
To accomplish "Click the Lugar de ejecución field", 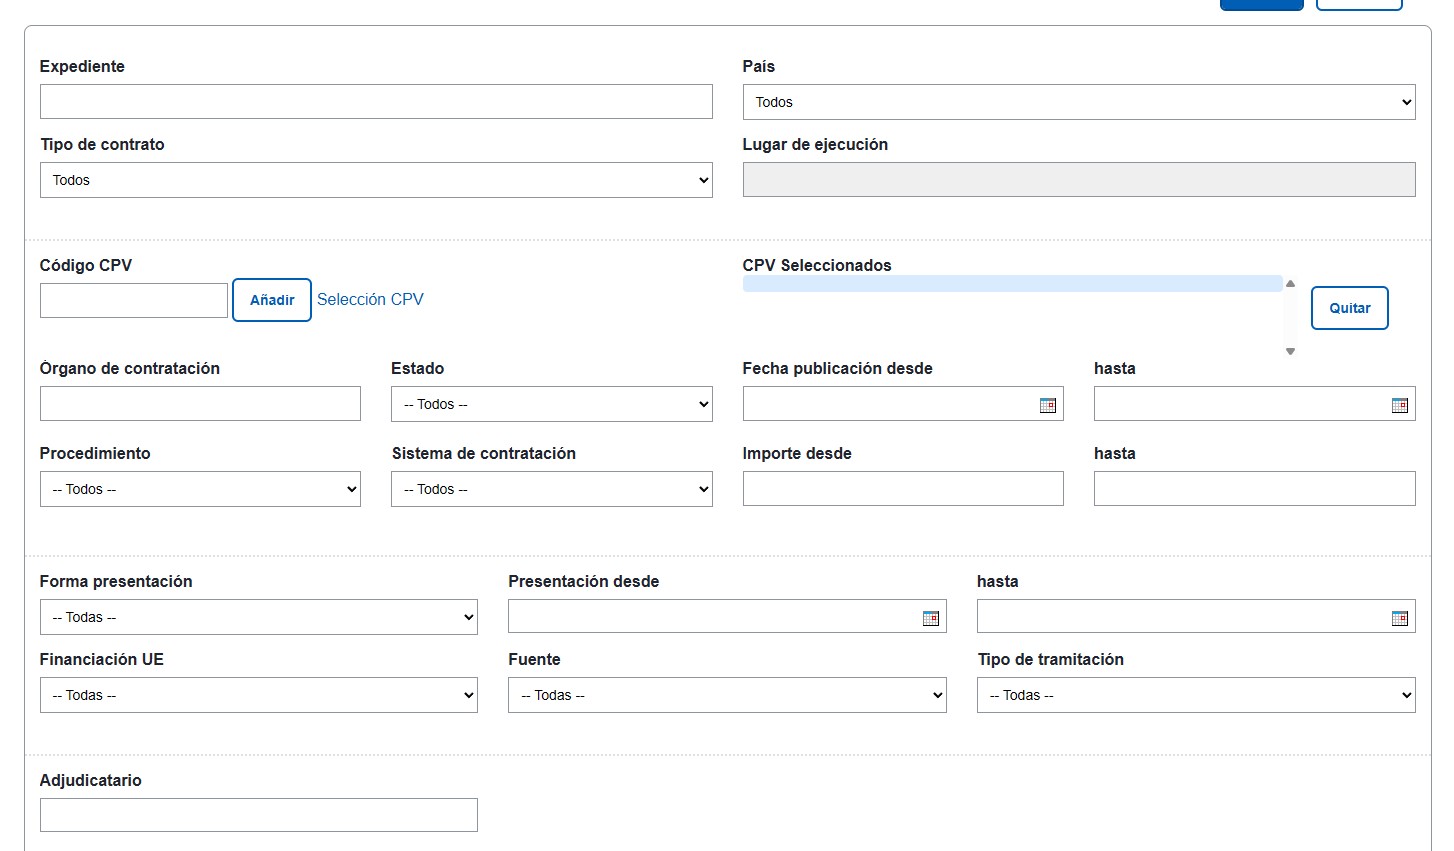I will [x=1079, y=179].
